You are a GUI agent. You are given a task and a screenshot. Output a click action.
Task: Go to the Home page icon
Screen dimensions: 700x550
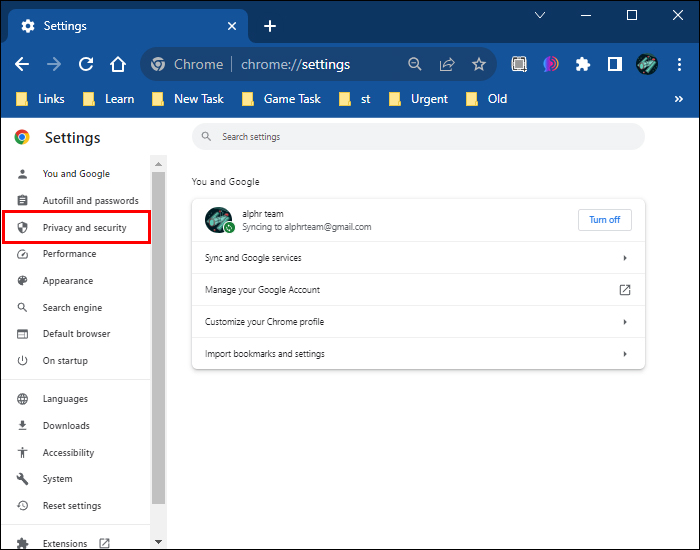point(118,64)
